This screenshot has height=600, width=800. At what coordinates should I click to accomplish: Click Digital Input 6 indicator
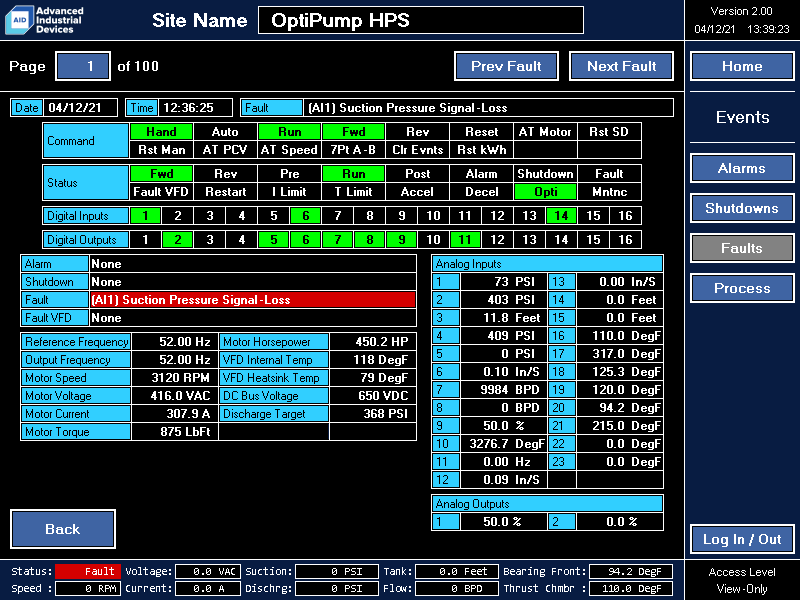click(x=306, y=216)
